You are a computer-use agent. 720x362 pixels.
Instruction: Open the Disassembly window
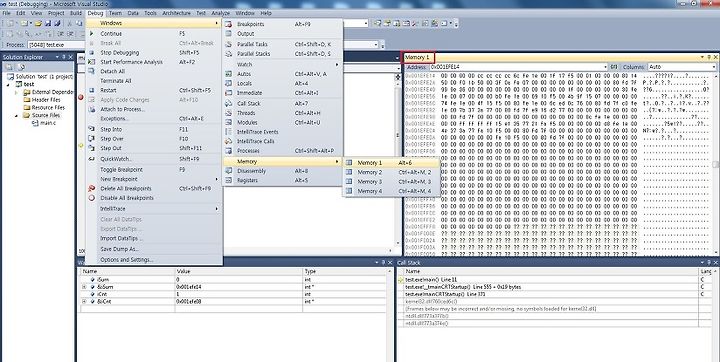point(283,171)
